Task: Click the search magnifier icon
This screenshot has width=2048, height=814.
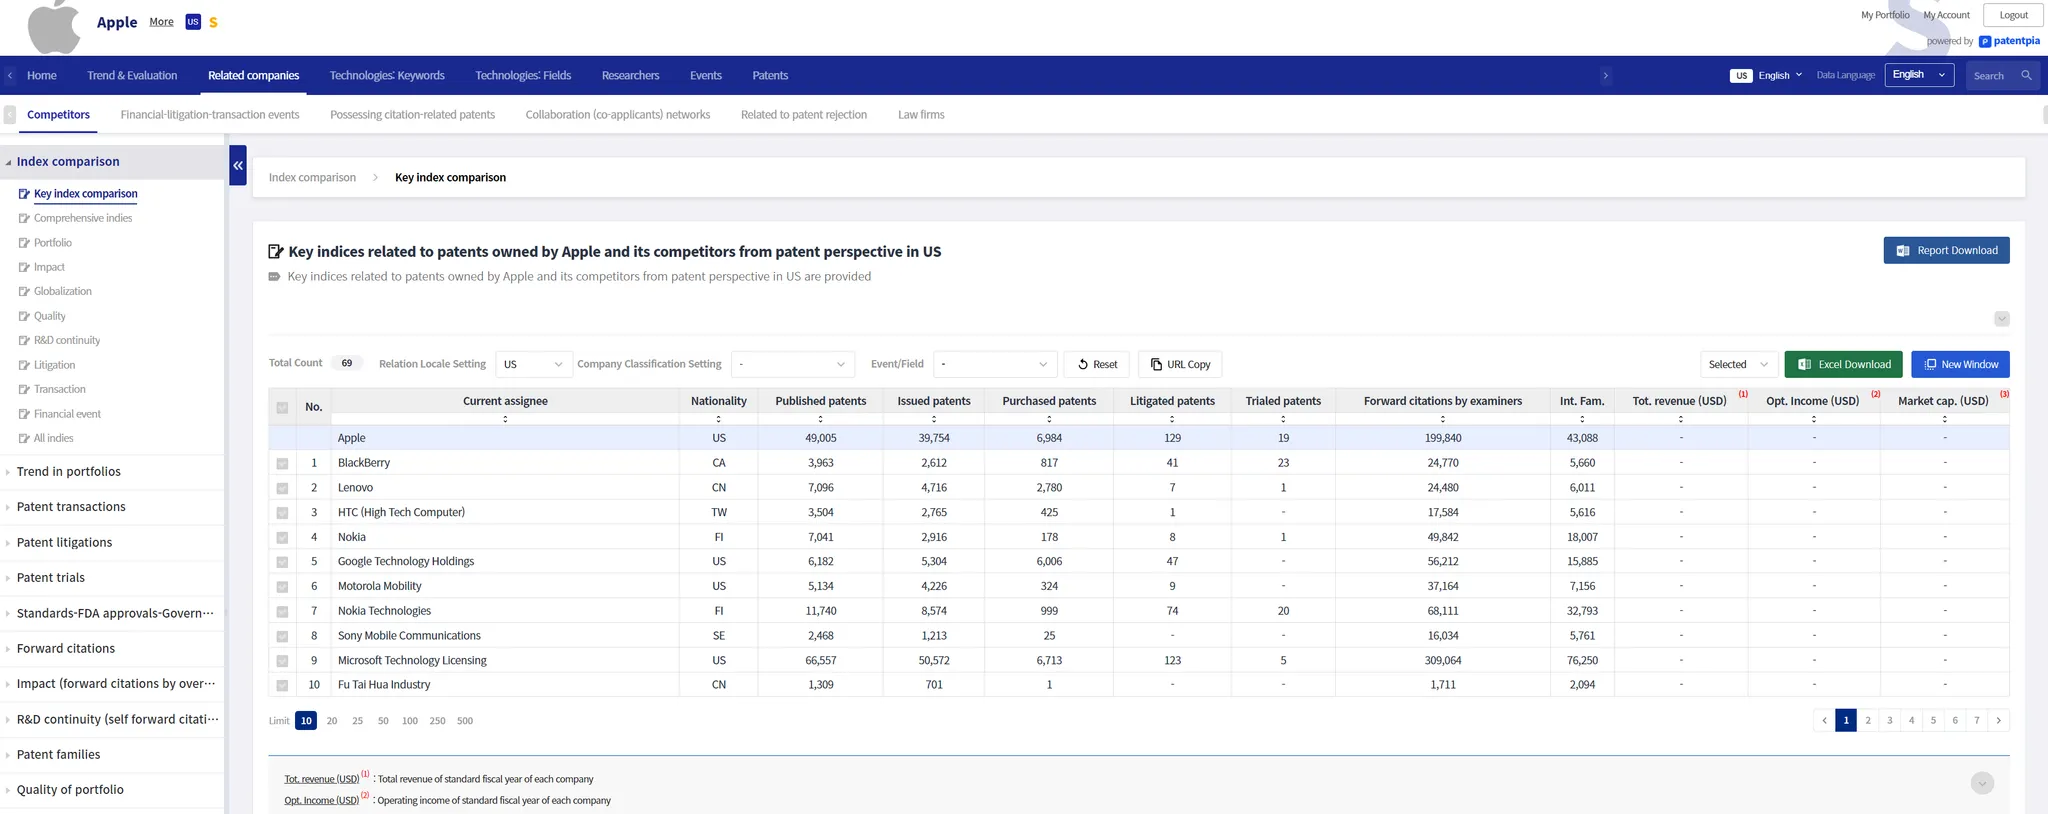Action: 2026,76
